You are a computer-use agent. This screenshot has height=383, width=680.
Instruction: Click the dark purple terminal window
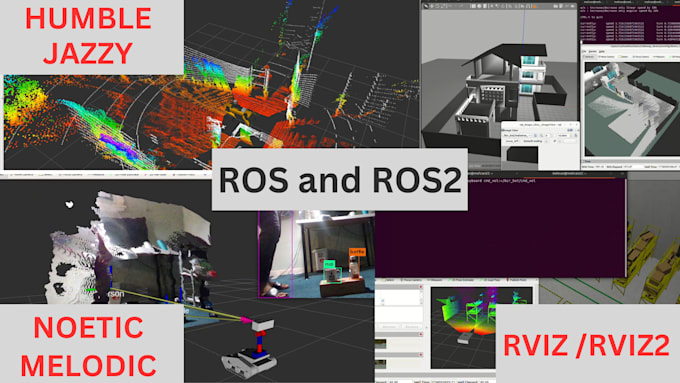tap(501, 226)
